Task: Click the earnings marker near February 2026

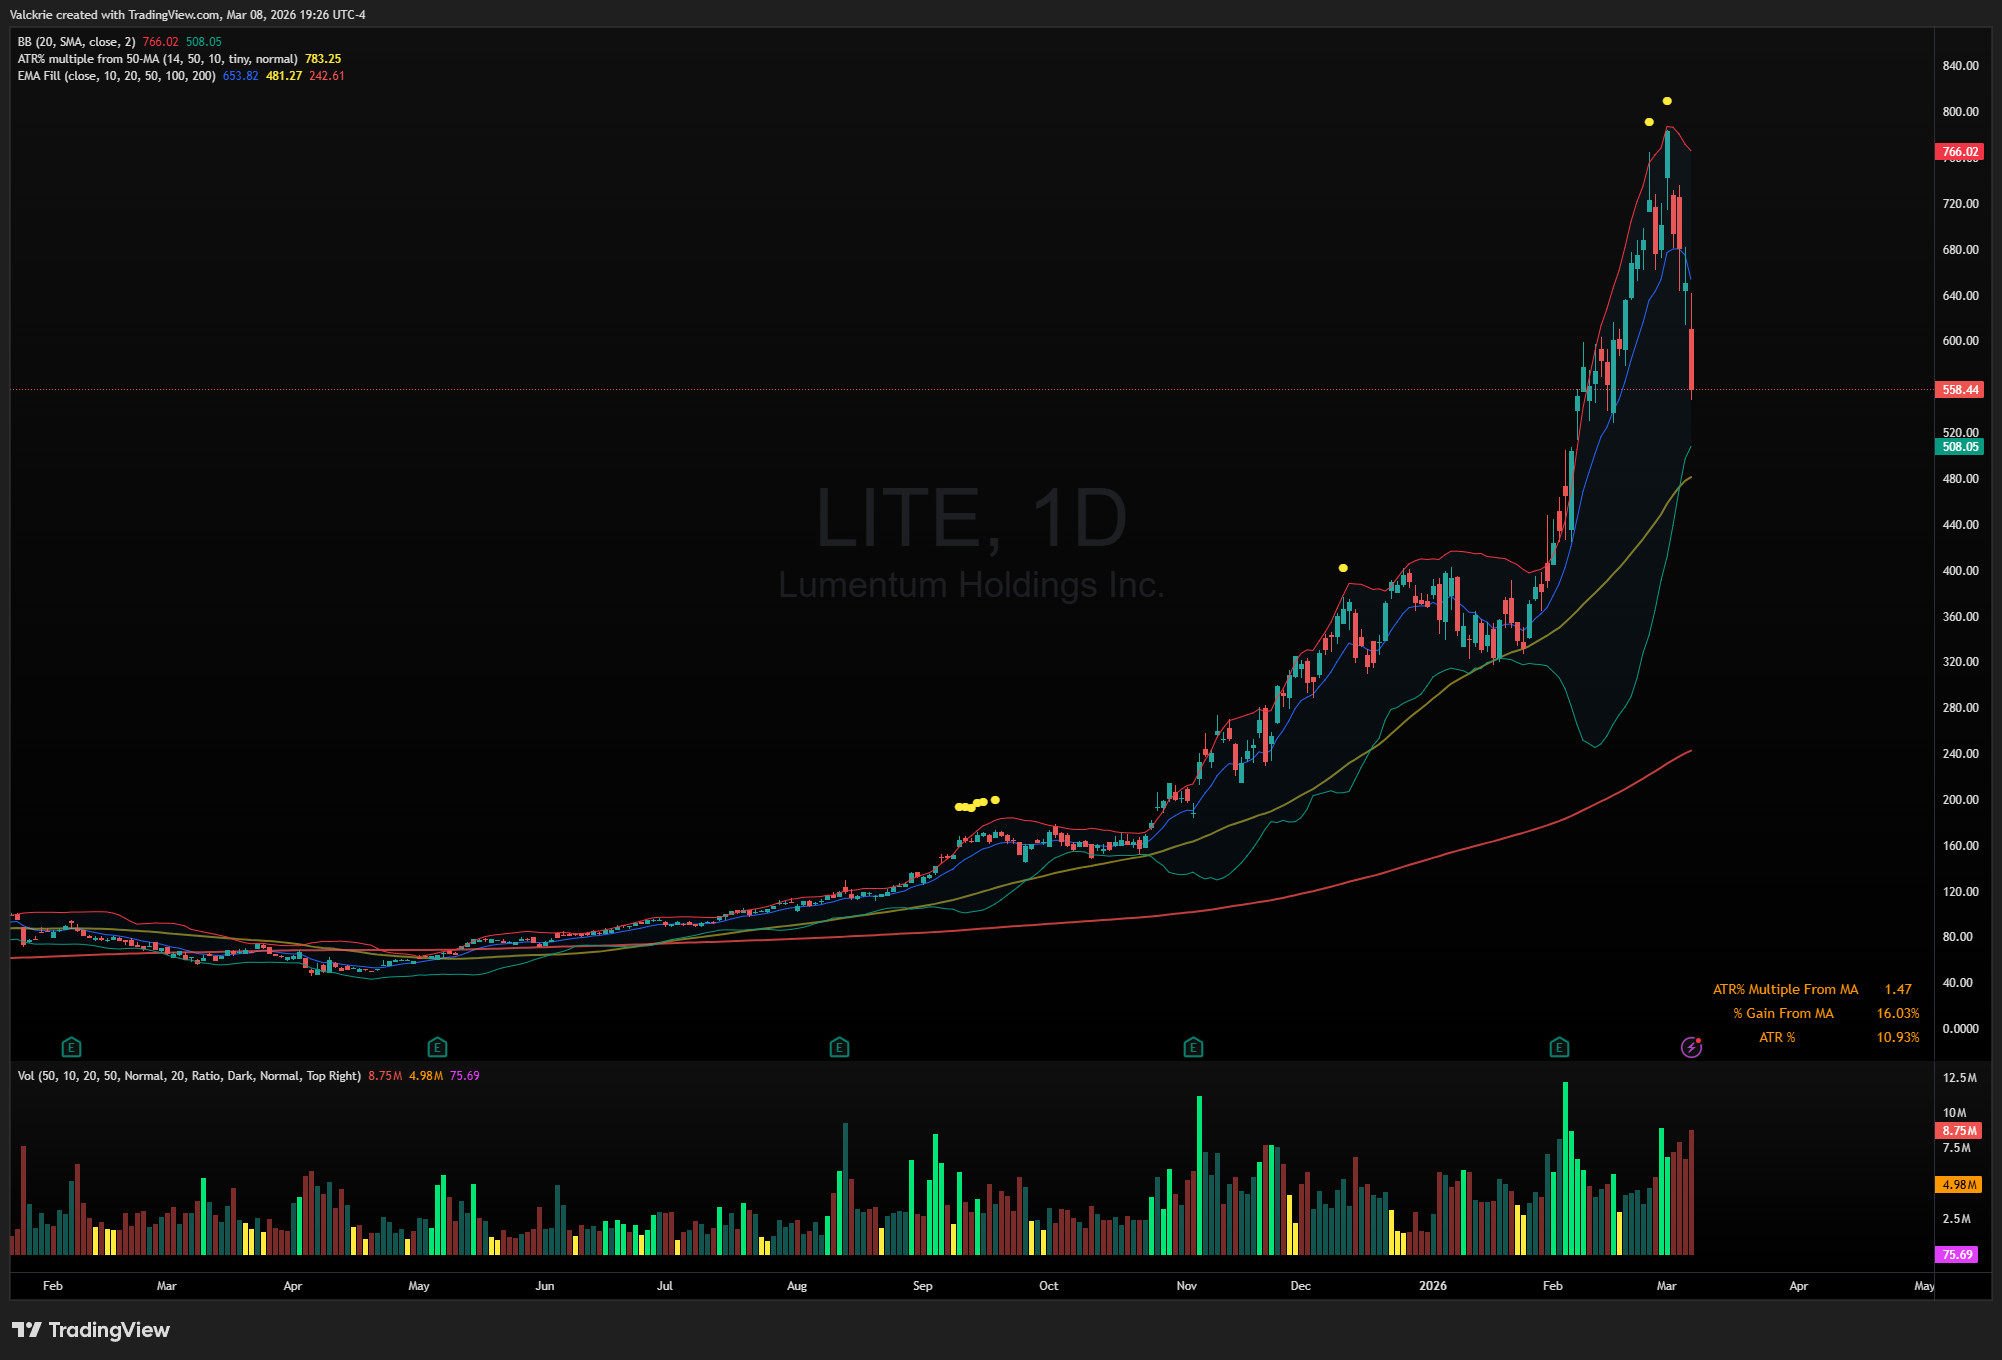Action: (1559, 1047)
